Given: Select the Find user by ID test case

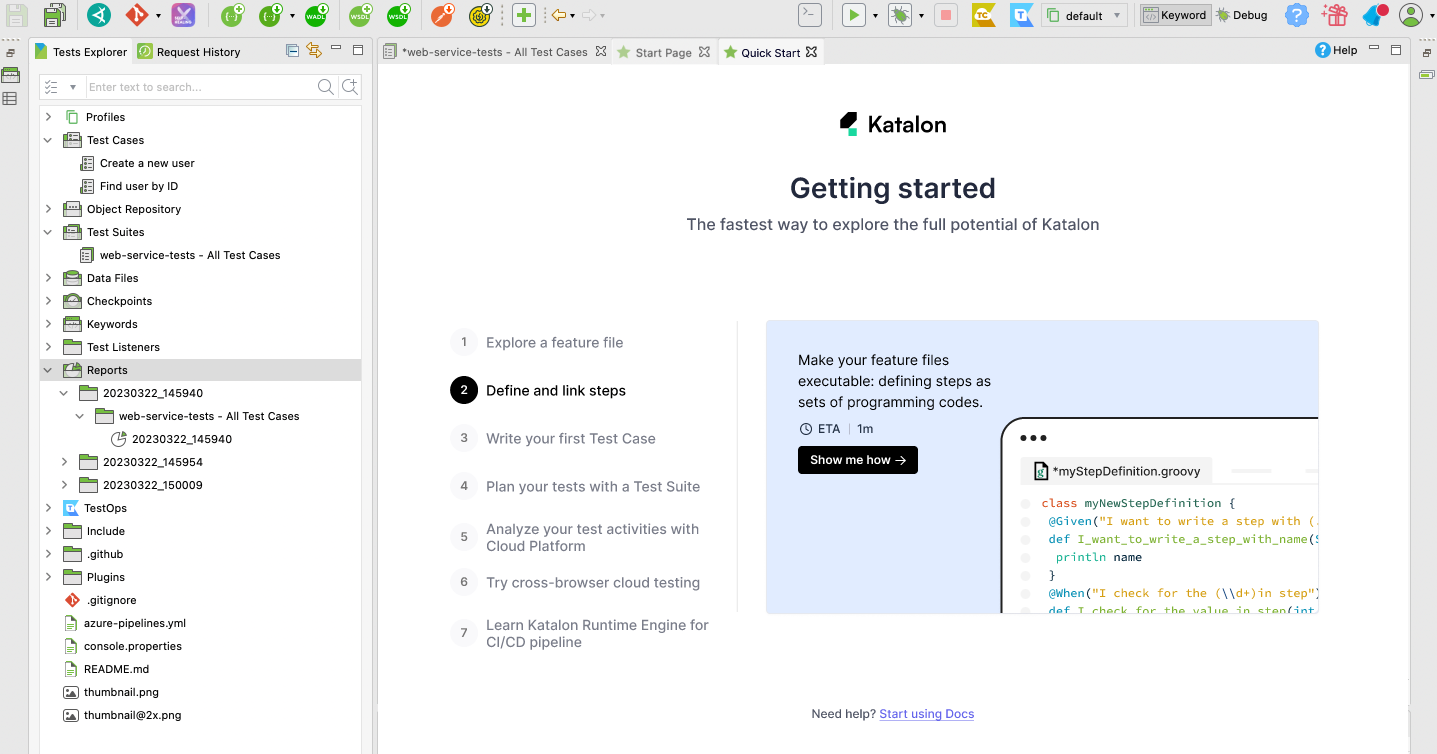Looking at the screenshot, I should (x=139, y=186).
